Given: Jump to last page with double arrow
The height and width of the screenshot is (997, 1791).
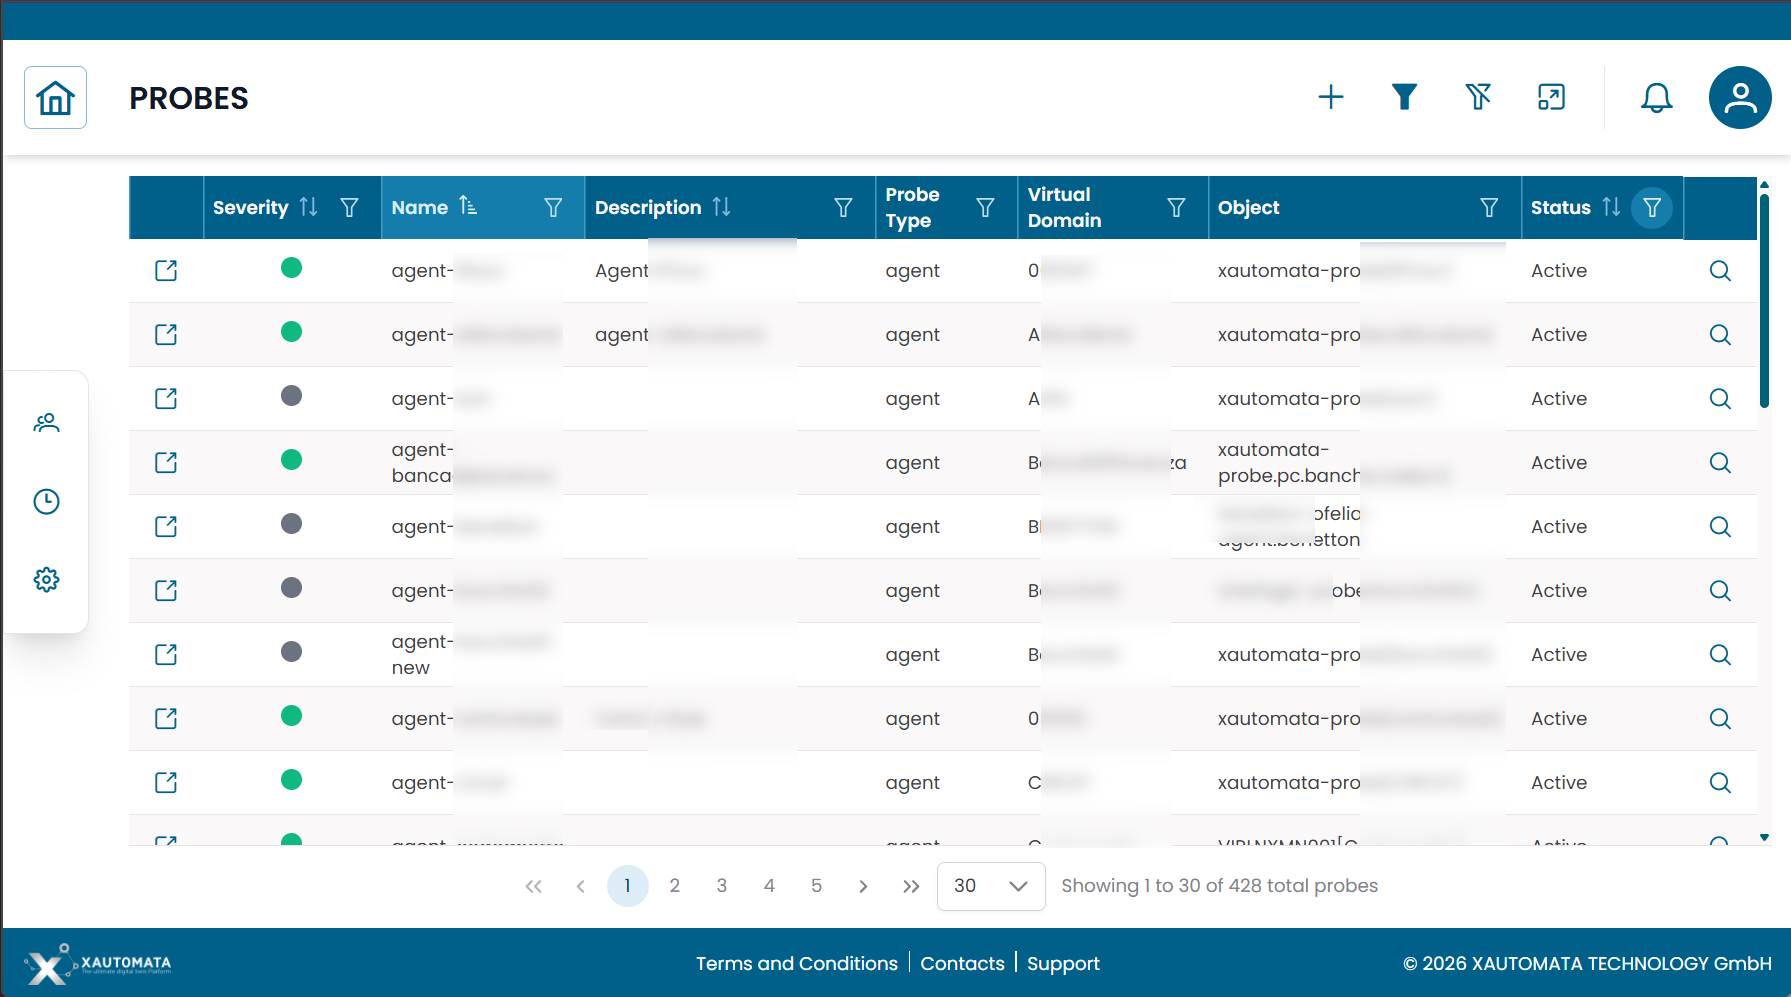Looking at the screenshot, I should click(x=910, y=886).
